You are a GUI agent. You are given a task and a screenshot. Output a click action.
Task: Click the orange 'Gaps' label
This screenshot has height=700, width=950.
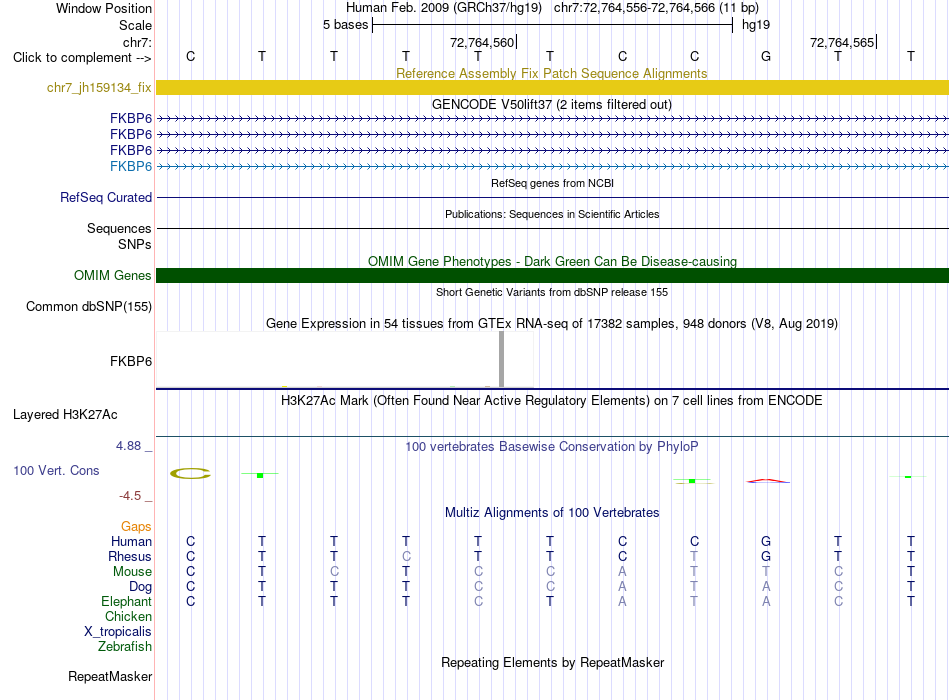[x=136, y=527]
